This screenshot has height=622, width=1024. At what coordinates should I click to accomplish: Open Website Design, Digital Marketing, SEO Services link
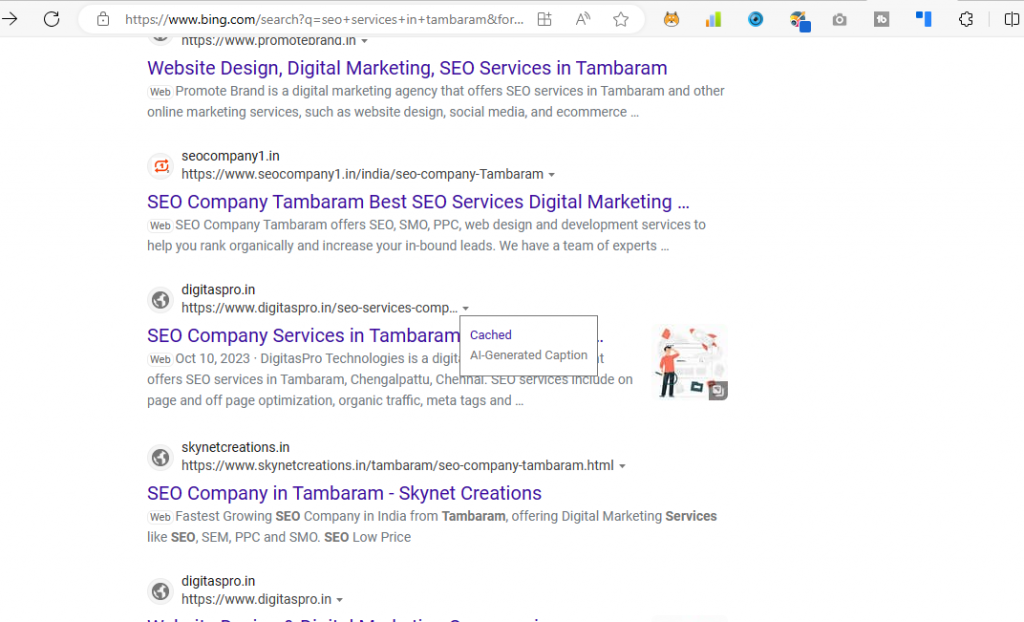click(x=407, y=68)
